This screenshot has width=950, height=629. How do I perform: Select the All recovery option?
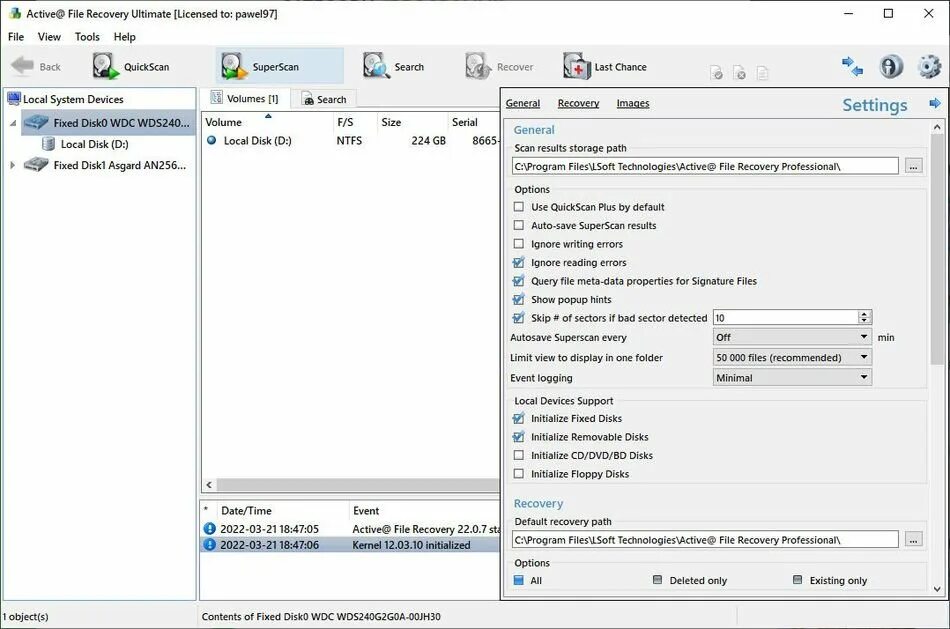coord(519,580)
